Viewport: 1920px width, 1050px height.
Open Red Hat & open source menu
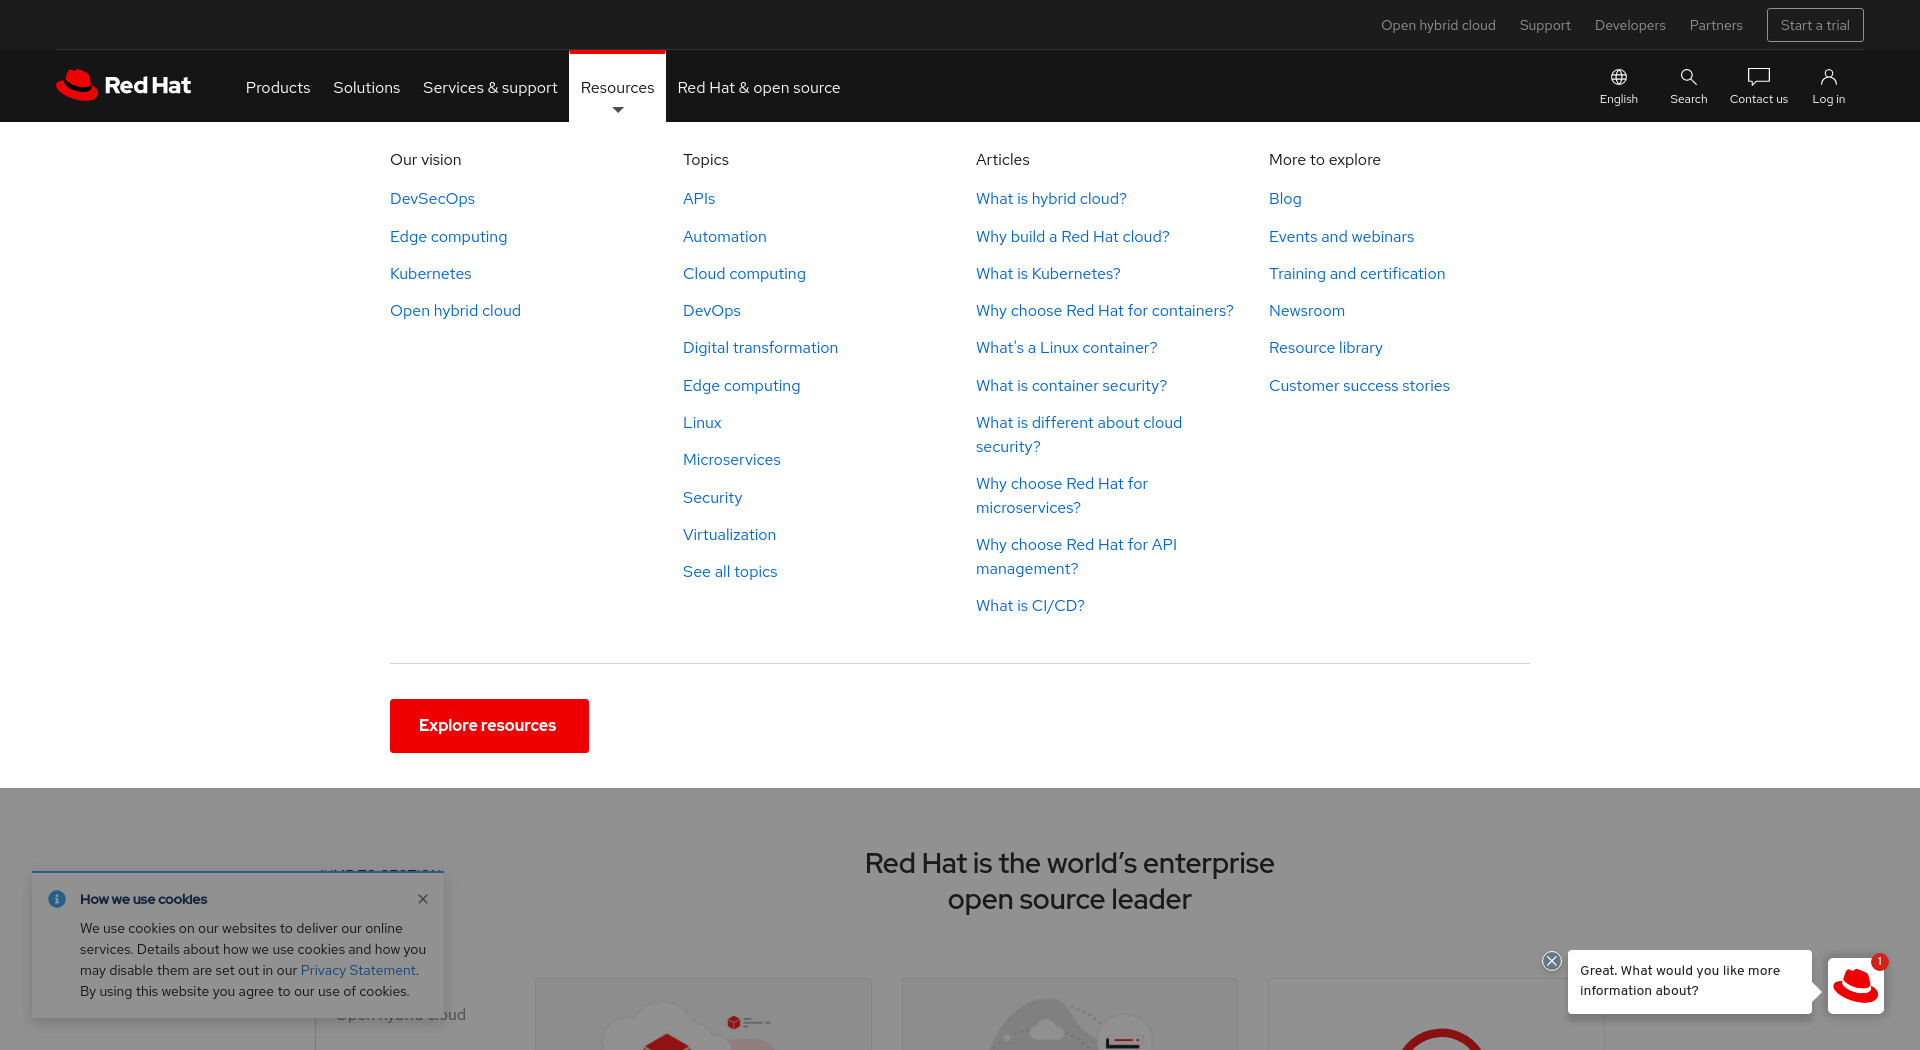click(758, 88)
